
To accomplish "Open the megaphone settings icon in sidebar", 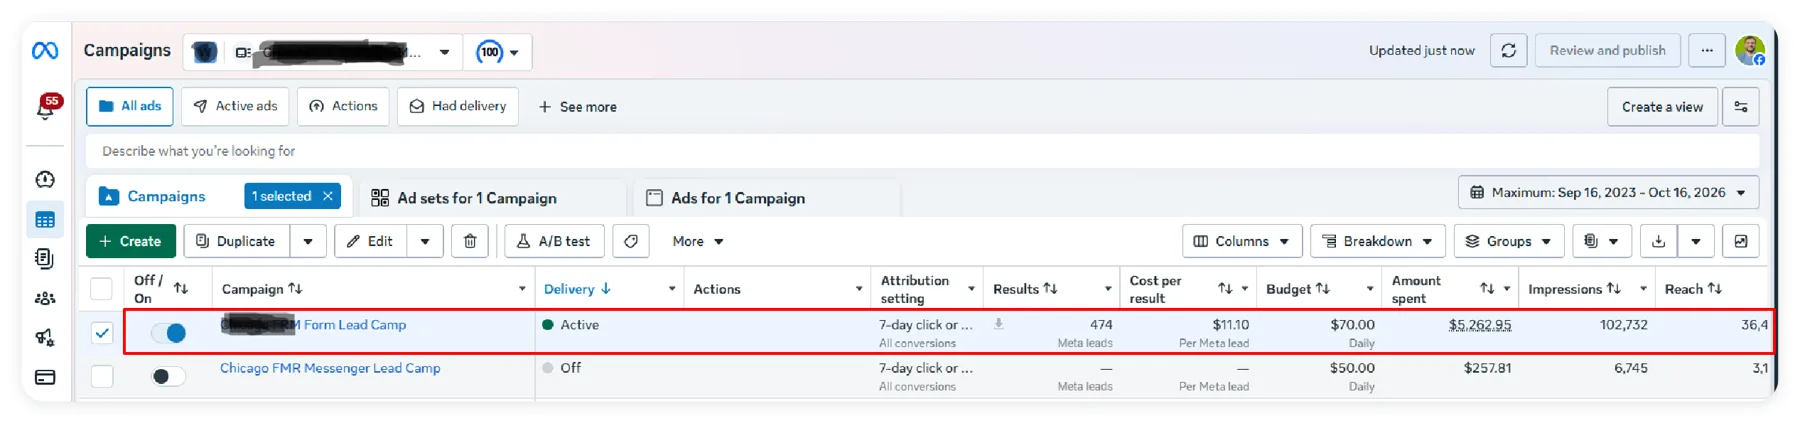I will click(x=45, y=338).
